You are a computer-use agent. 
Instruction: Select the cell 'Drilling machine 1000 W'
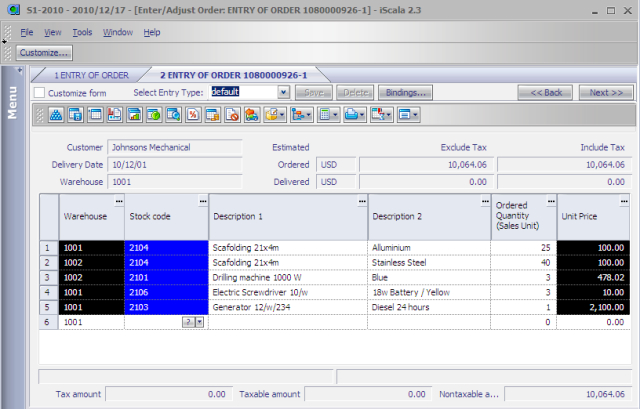[x=288, y=278]
